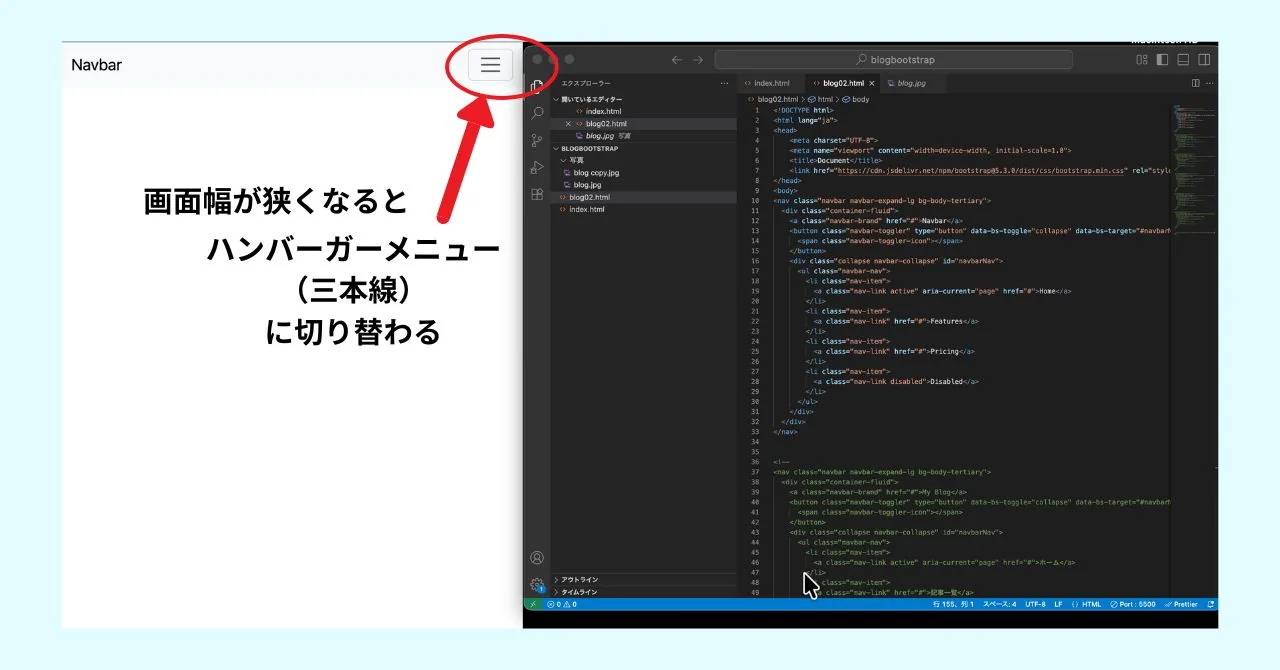
Task: Open the Accounts icon in activity bar
Action: 537,558
